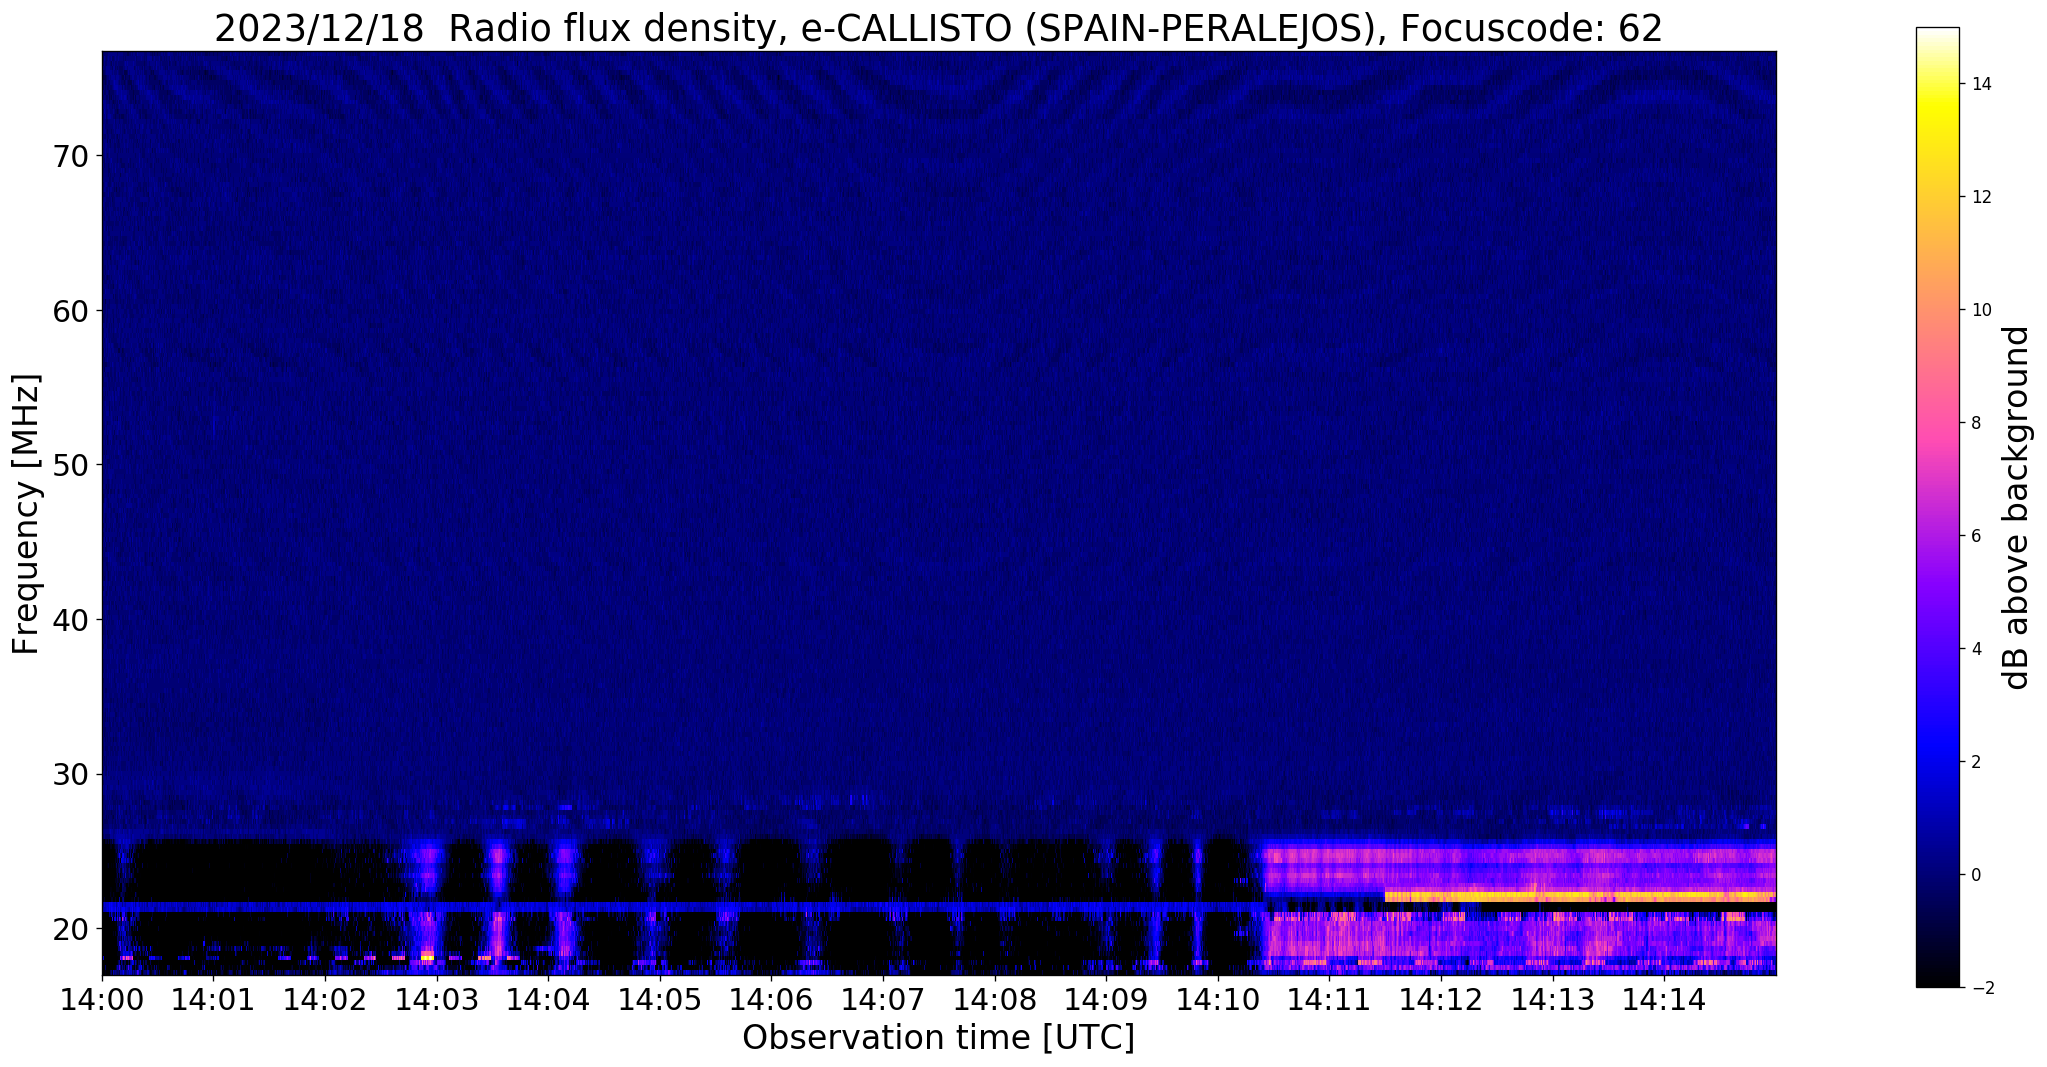Screen dimensions: 2047x1067
Task: Click the colorbar tick value 6
Action: coord(1975,536)
